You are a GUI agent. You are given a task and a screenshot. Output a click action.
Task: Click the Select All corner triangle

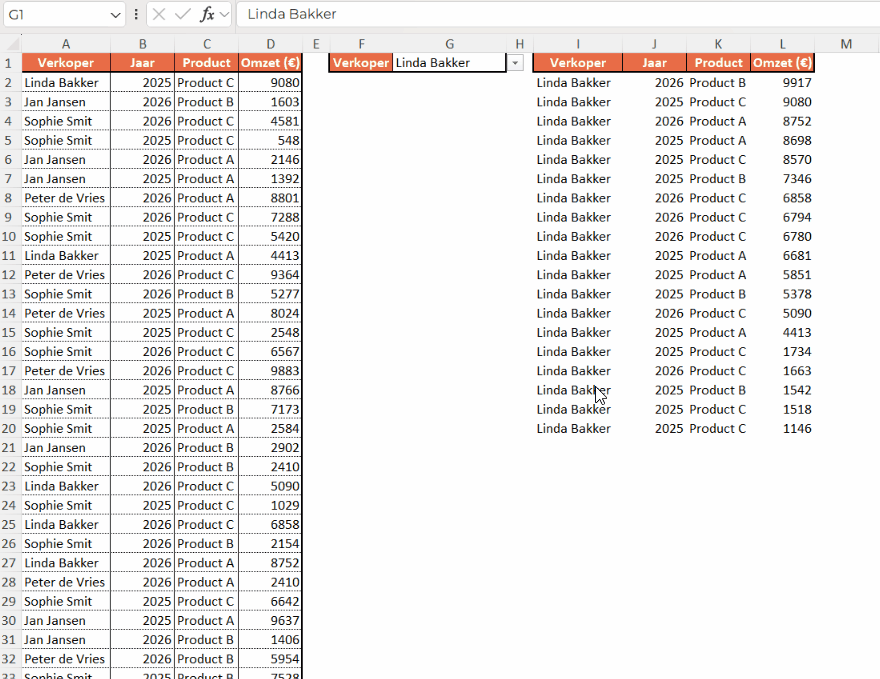[x=11, y=43]
